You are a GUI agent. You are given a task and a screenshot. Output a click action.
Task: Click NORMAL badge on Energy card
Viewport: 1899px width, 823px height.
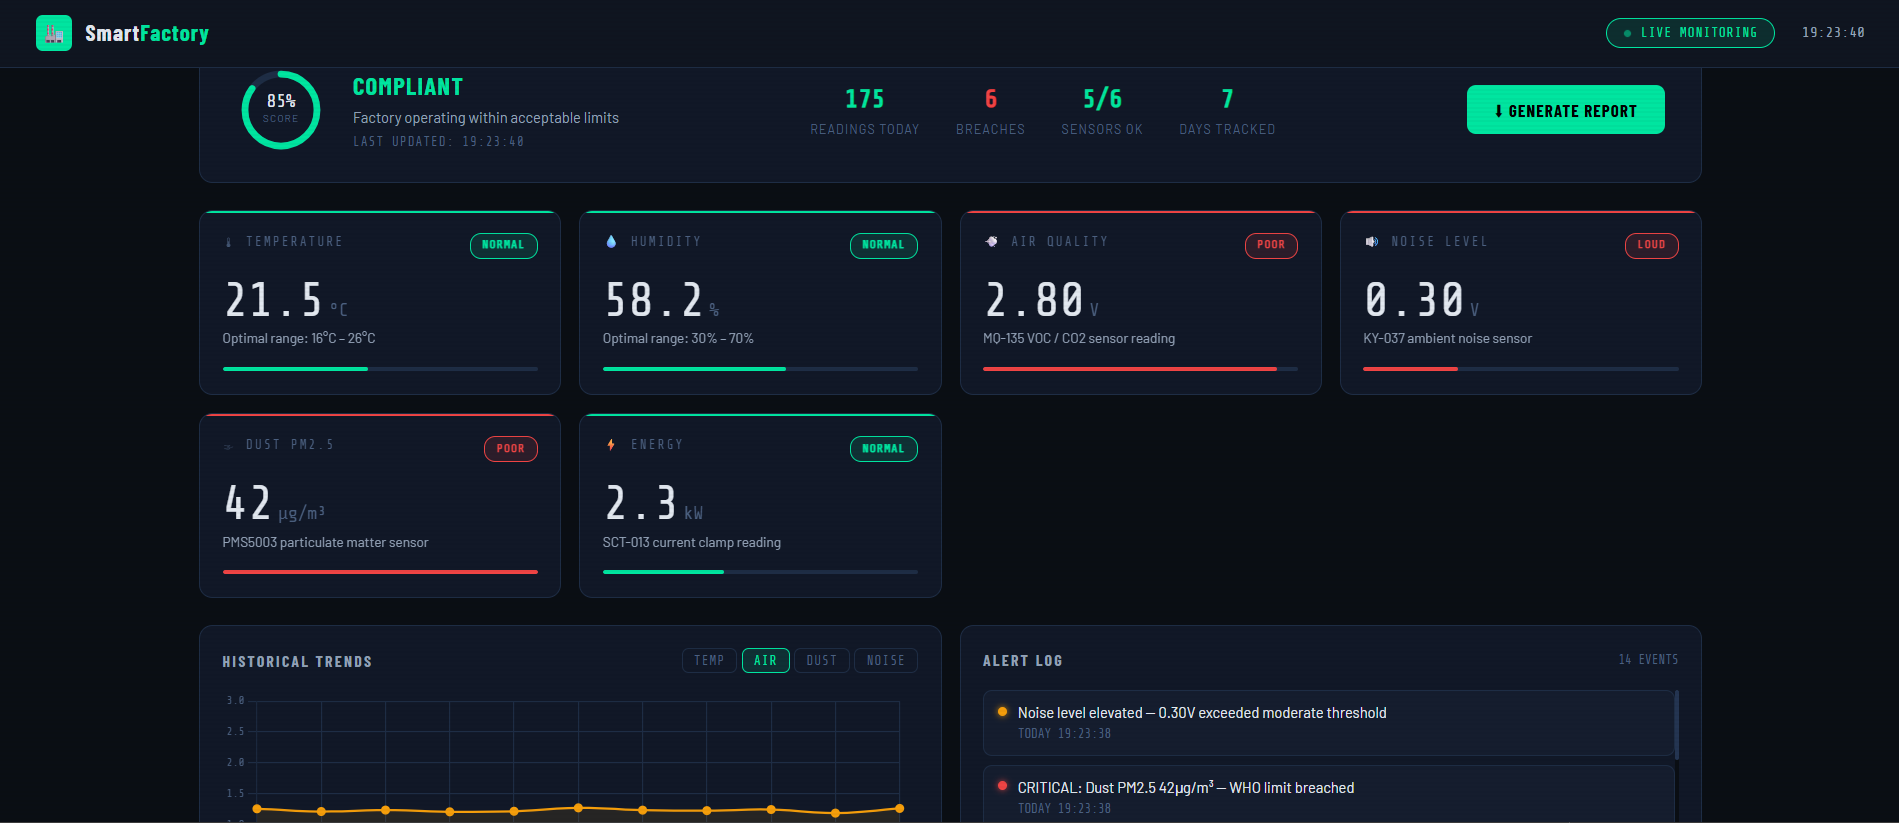pos(883,449)
